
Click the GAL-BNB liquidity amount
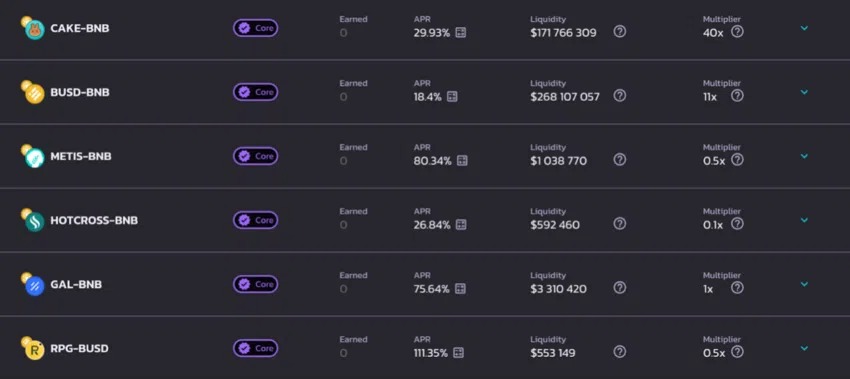(558, 289)
